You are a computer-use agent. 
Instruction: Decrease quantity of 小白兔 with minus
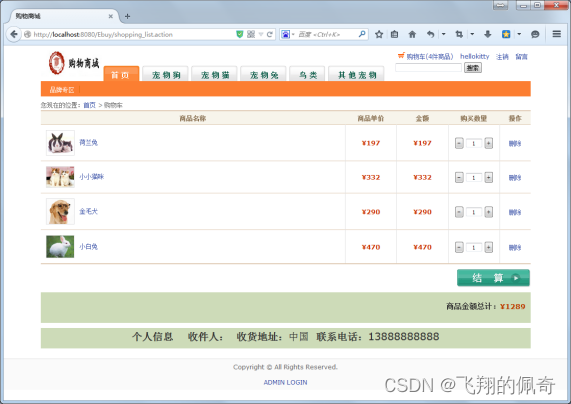(459, 247)
